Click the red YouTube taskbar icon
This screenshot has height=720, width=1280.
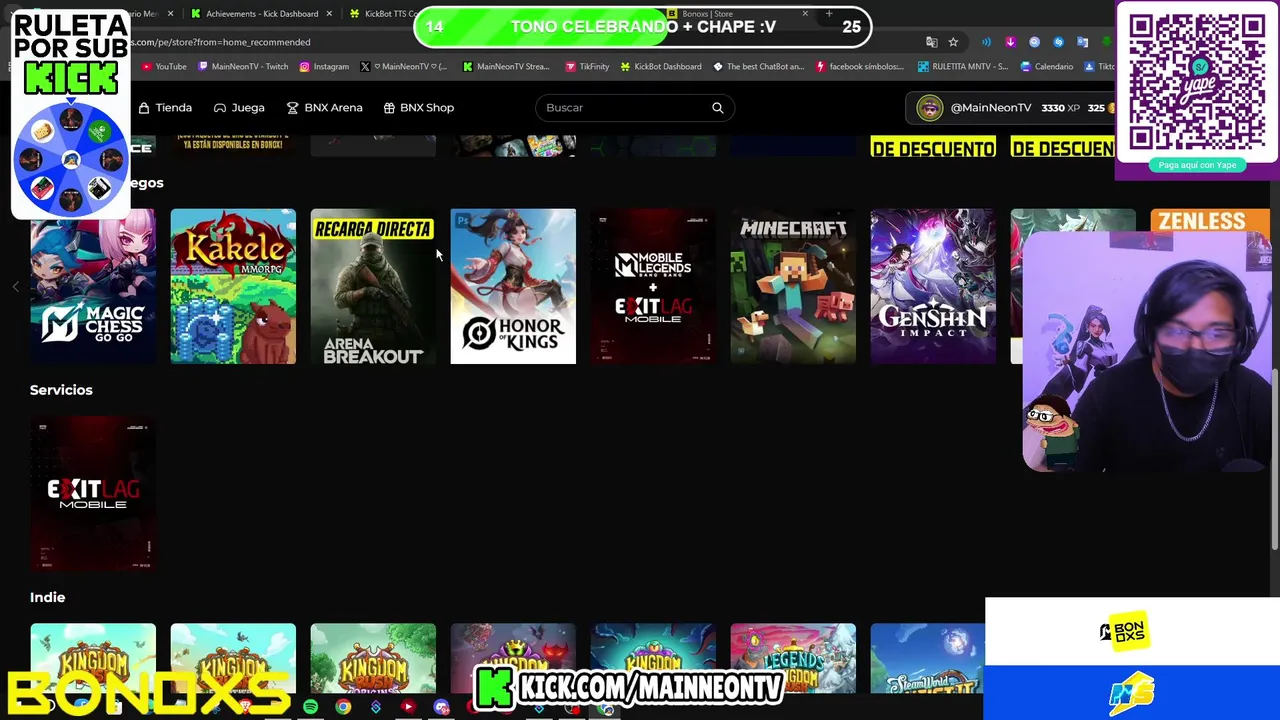[x=408, y=707]
